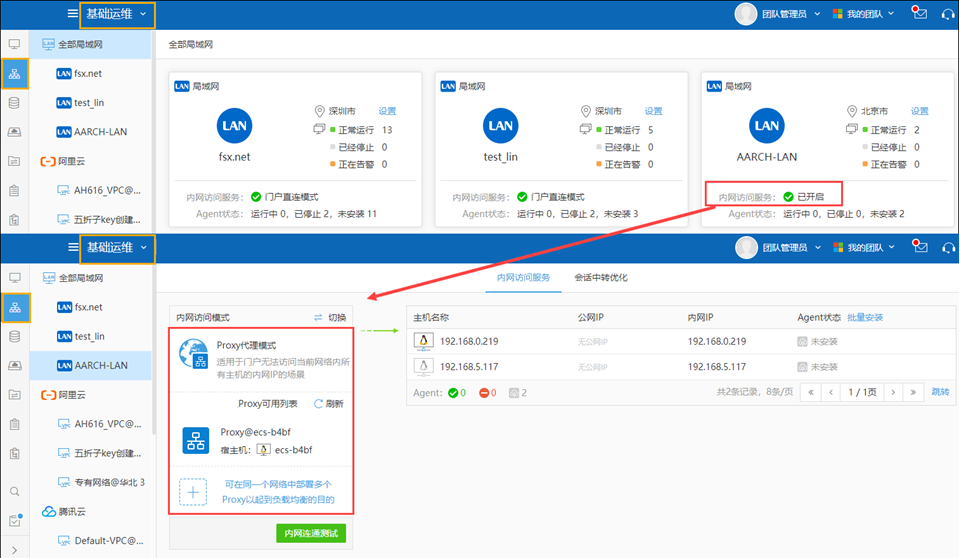Click Linux host icon for 192.168.0.219
The width and height of the screenshot is (960, 558).
(x=424, y=341)
